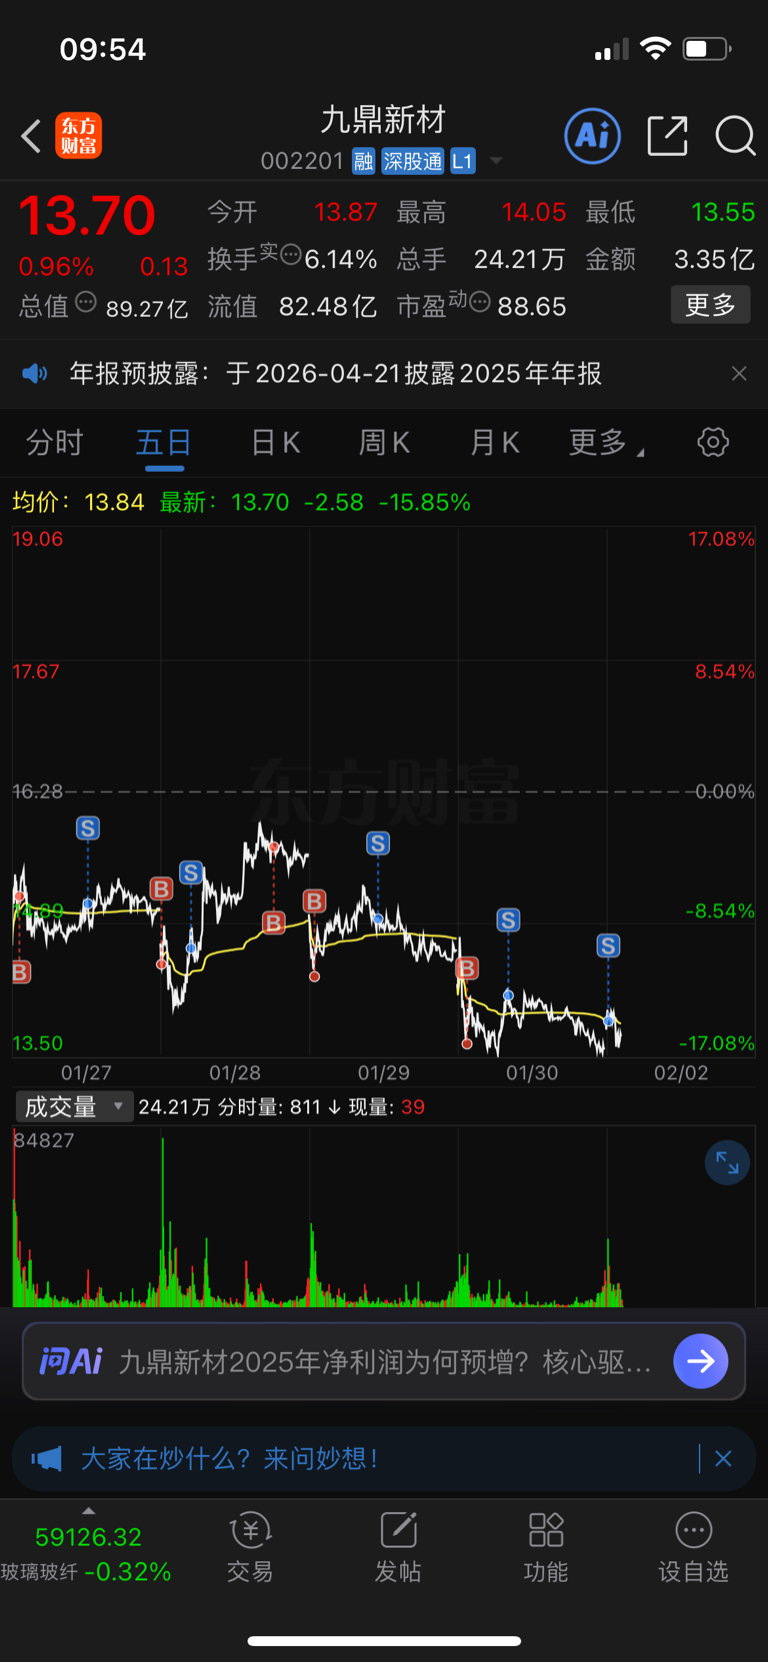Switch to the 日K tab
The height and width of the screenshot is (1663, 768).
pyautogui.click(x=275, y=442)
